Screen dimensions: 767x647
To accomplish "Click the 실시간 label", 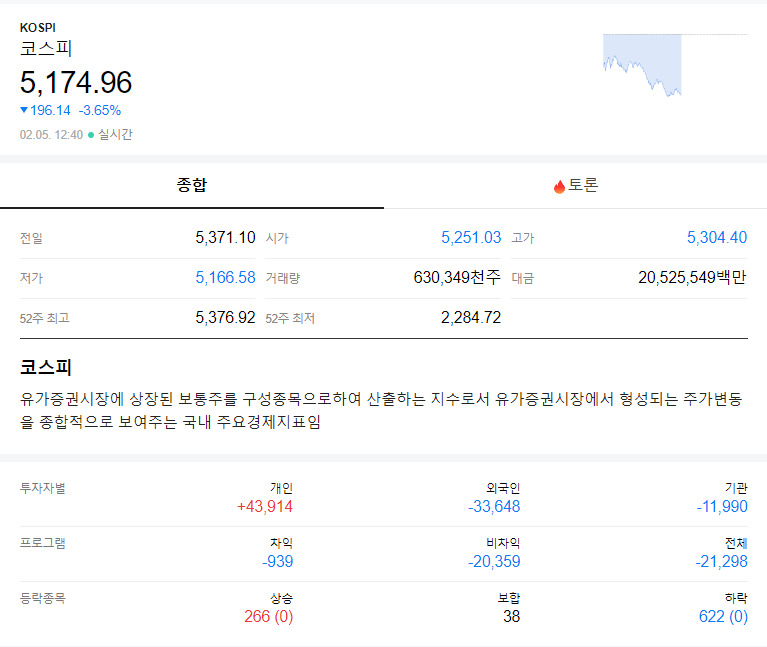I will 115,134.
